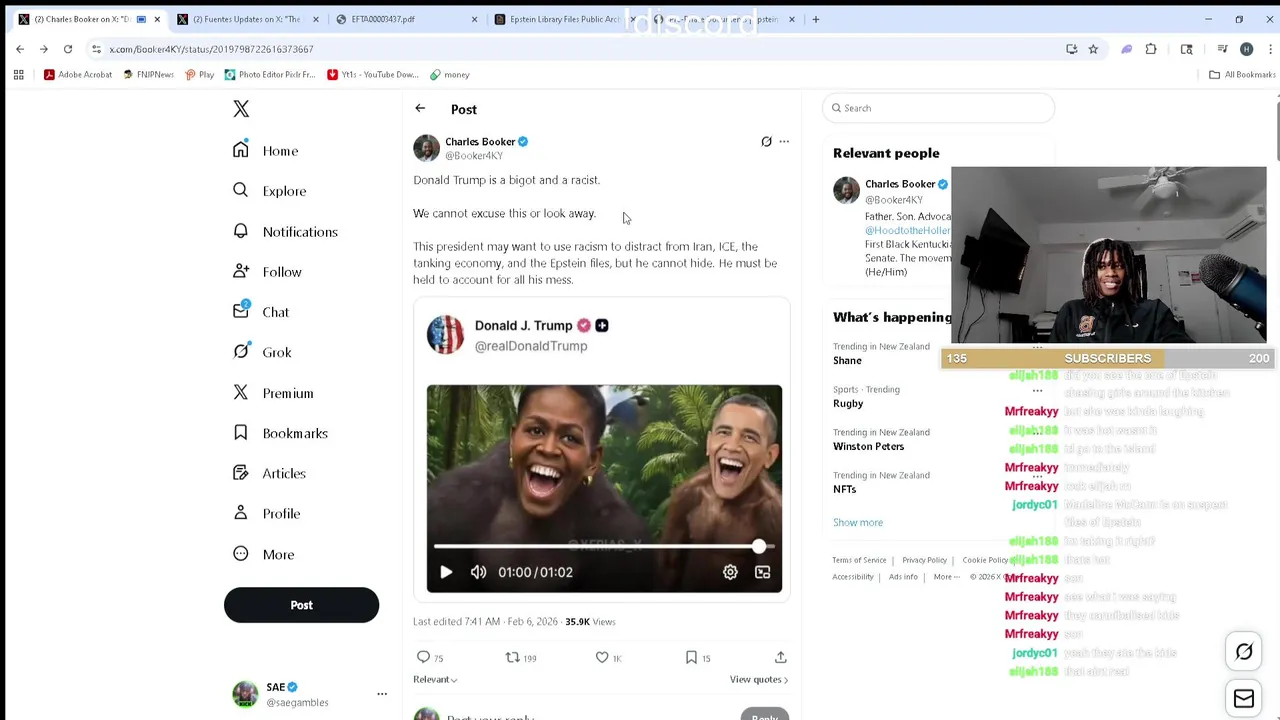Open the Winston Peters trending topic
1280x720 pixels.
coord(868,446)
